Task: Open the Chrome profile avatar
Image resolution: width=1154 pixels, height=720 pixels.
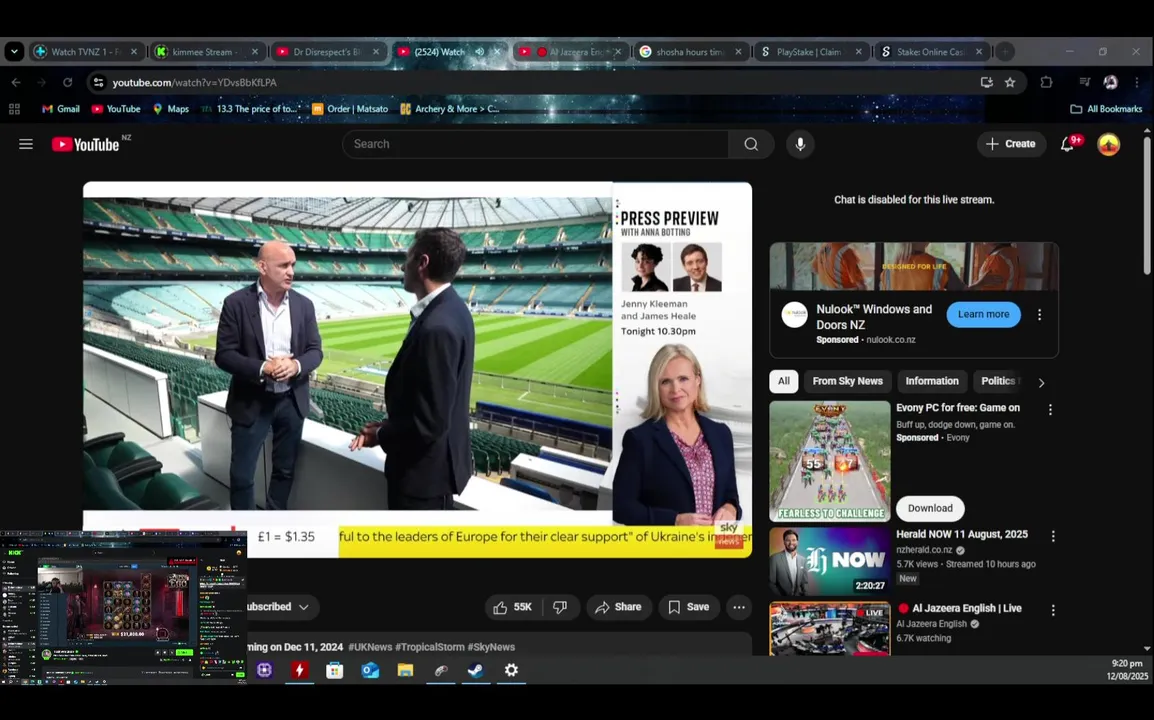Action: point(1110,82)
